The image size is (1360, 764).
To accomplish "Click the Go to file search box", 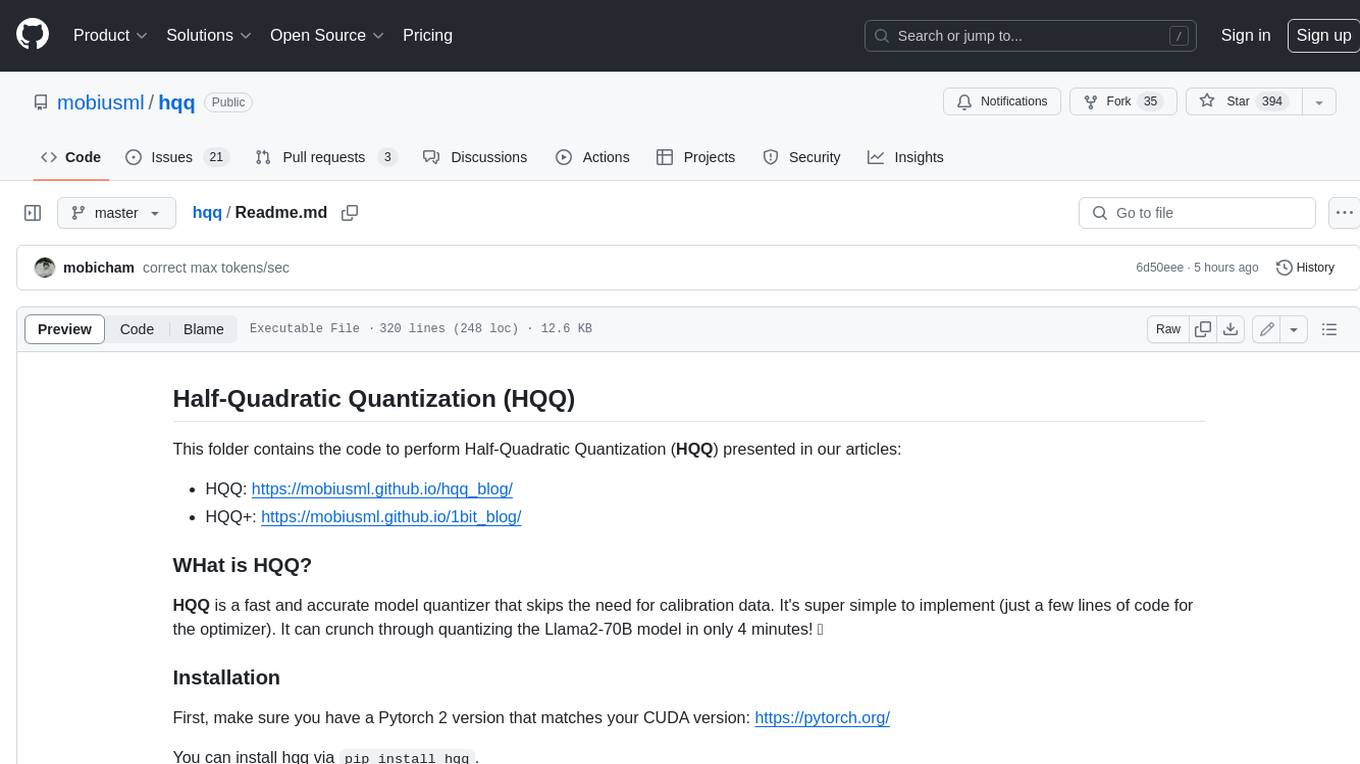I will click(x=1197, y=213).
